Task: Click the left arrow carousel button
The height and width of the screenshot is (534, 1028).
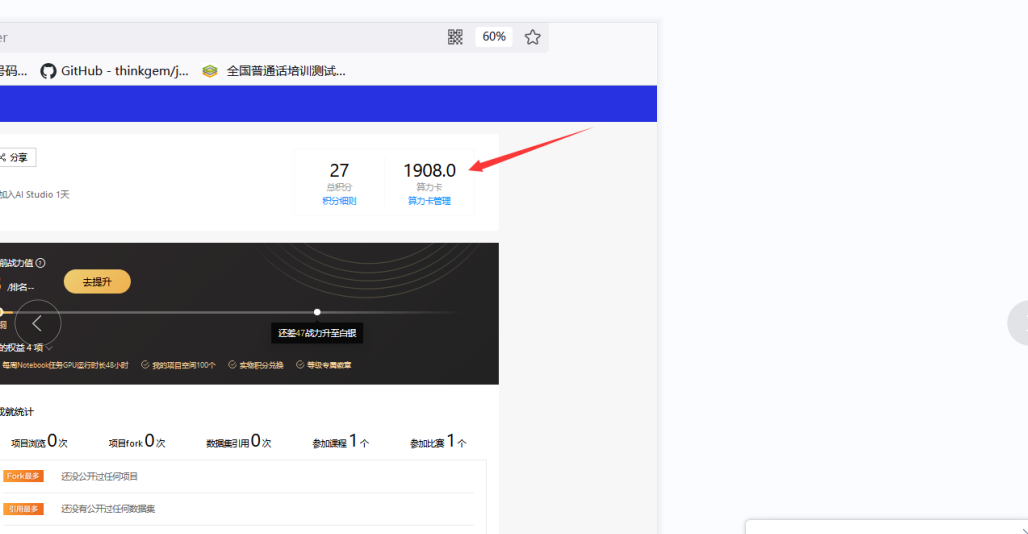Action: coord(38,323)
